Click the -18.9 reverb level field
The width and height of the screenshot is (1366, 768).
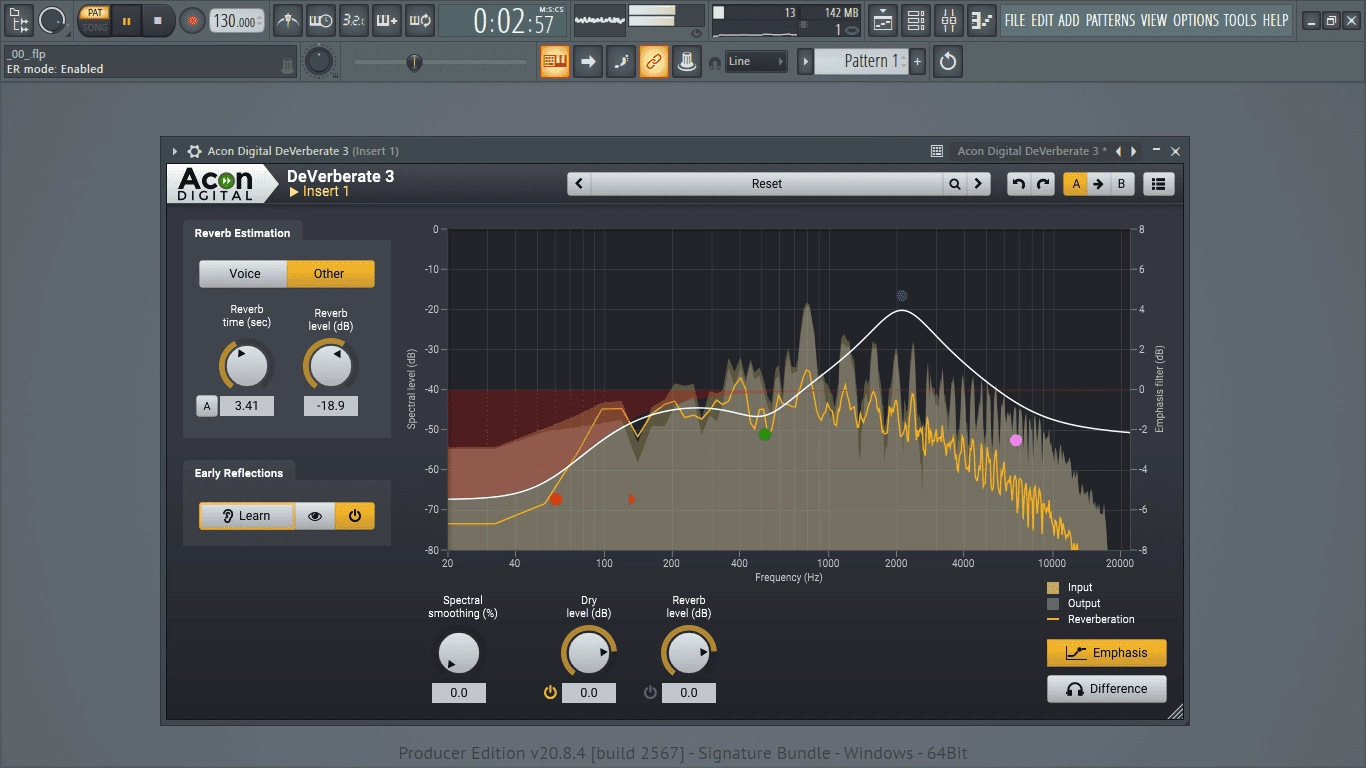pos(330,406)
